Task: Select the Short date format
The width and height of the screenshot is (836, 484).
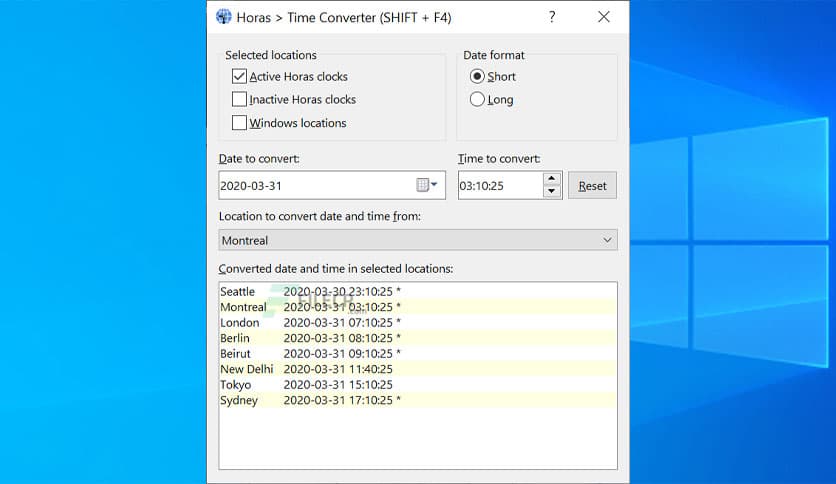Action: click(x=477, y=76)
